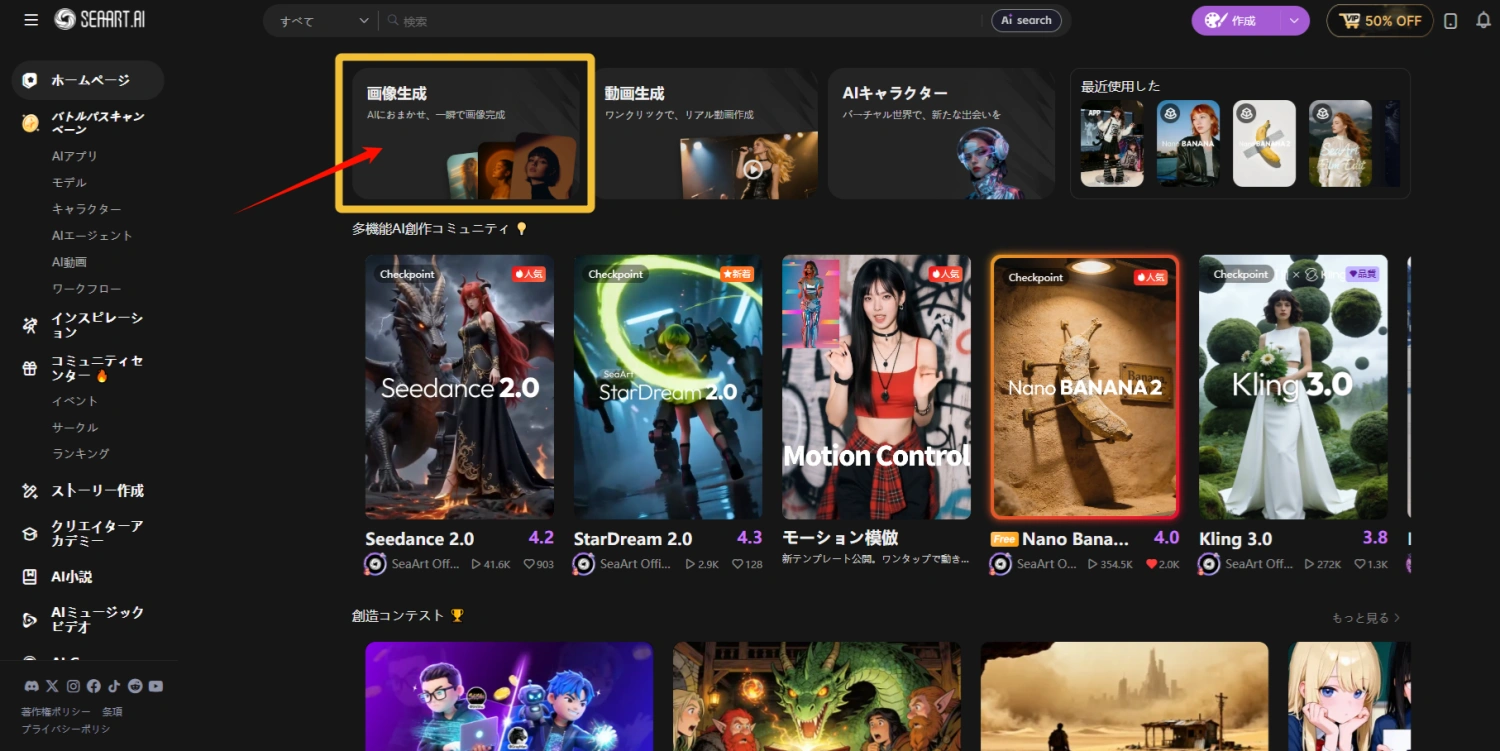Open the Seedance 2.0 model card
This screenshot has height=751, width=1500.
click(x=460, y=387)
